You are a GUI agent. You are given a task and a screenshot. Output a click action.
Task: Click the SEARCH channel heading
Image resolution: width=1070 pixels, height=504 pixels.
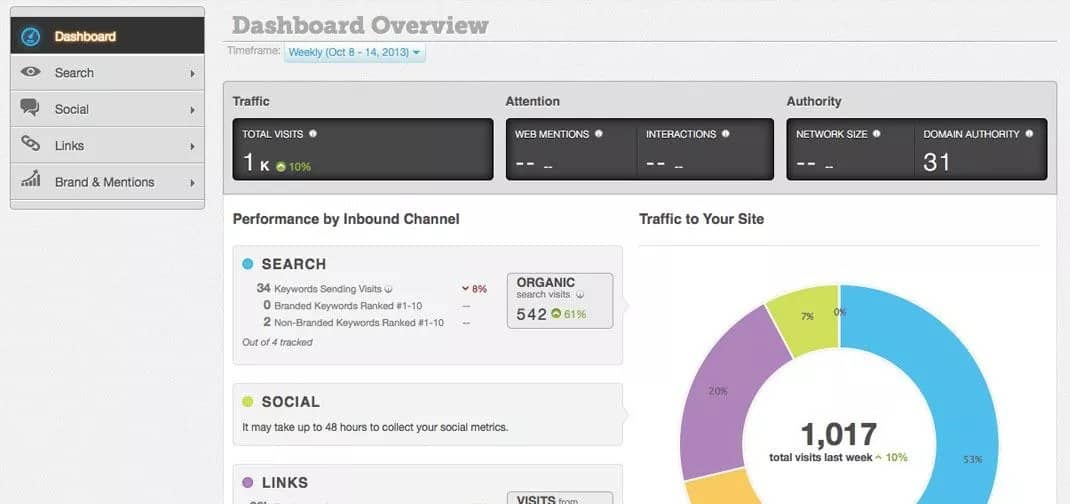[293, 264]
